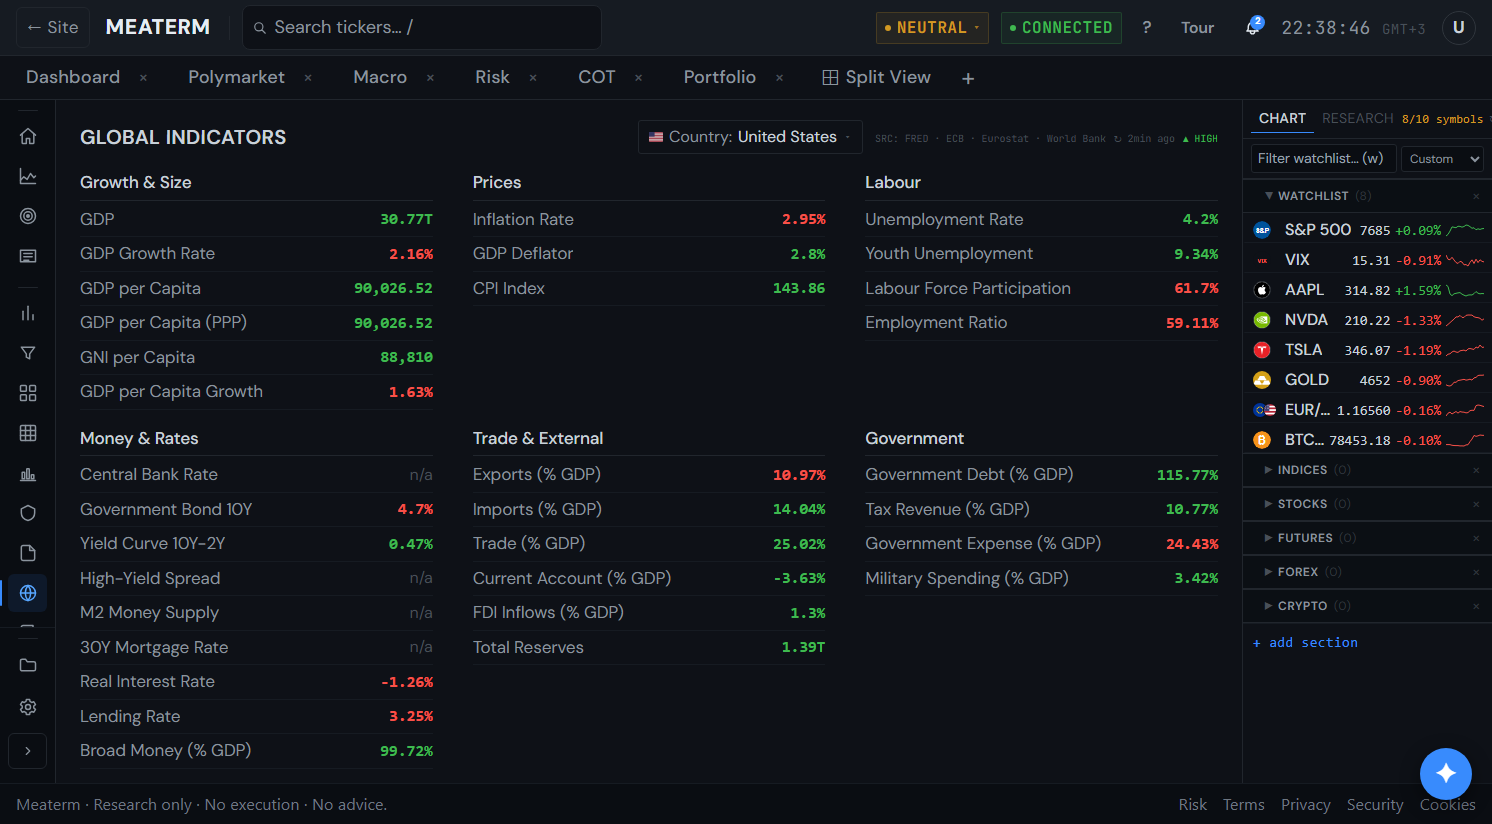Image resolution: width=1492 pixels, height=824 pixels.
Task: Expand the FUTURES section
Action: (x=1306, y=538)
